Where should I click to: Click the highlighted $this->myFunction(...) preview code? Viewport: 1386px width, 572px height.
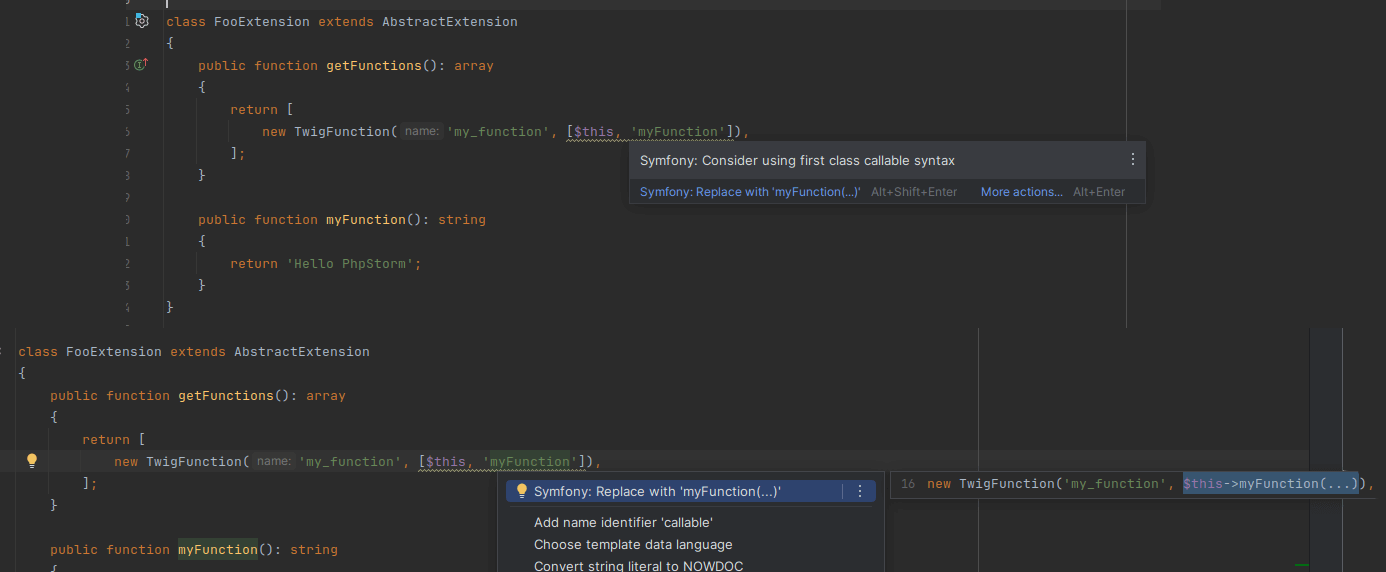[x=1270, y=484]
